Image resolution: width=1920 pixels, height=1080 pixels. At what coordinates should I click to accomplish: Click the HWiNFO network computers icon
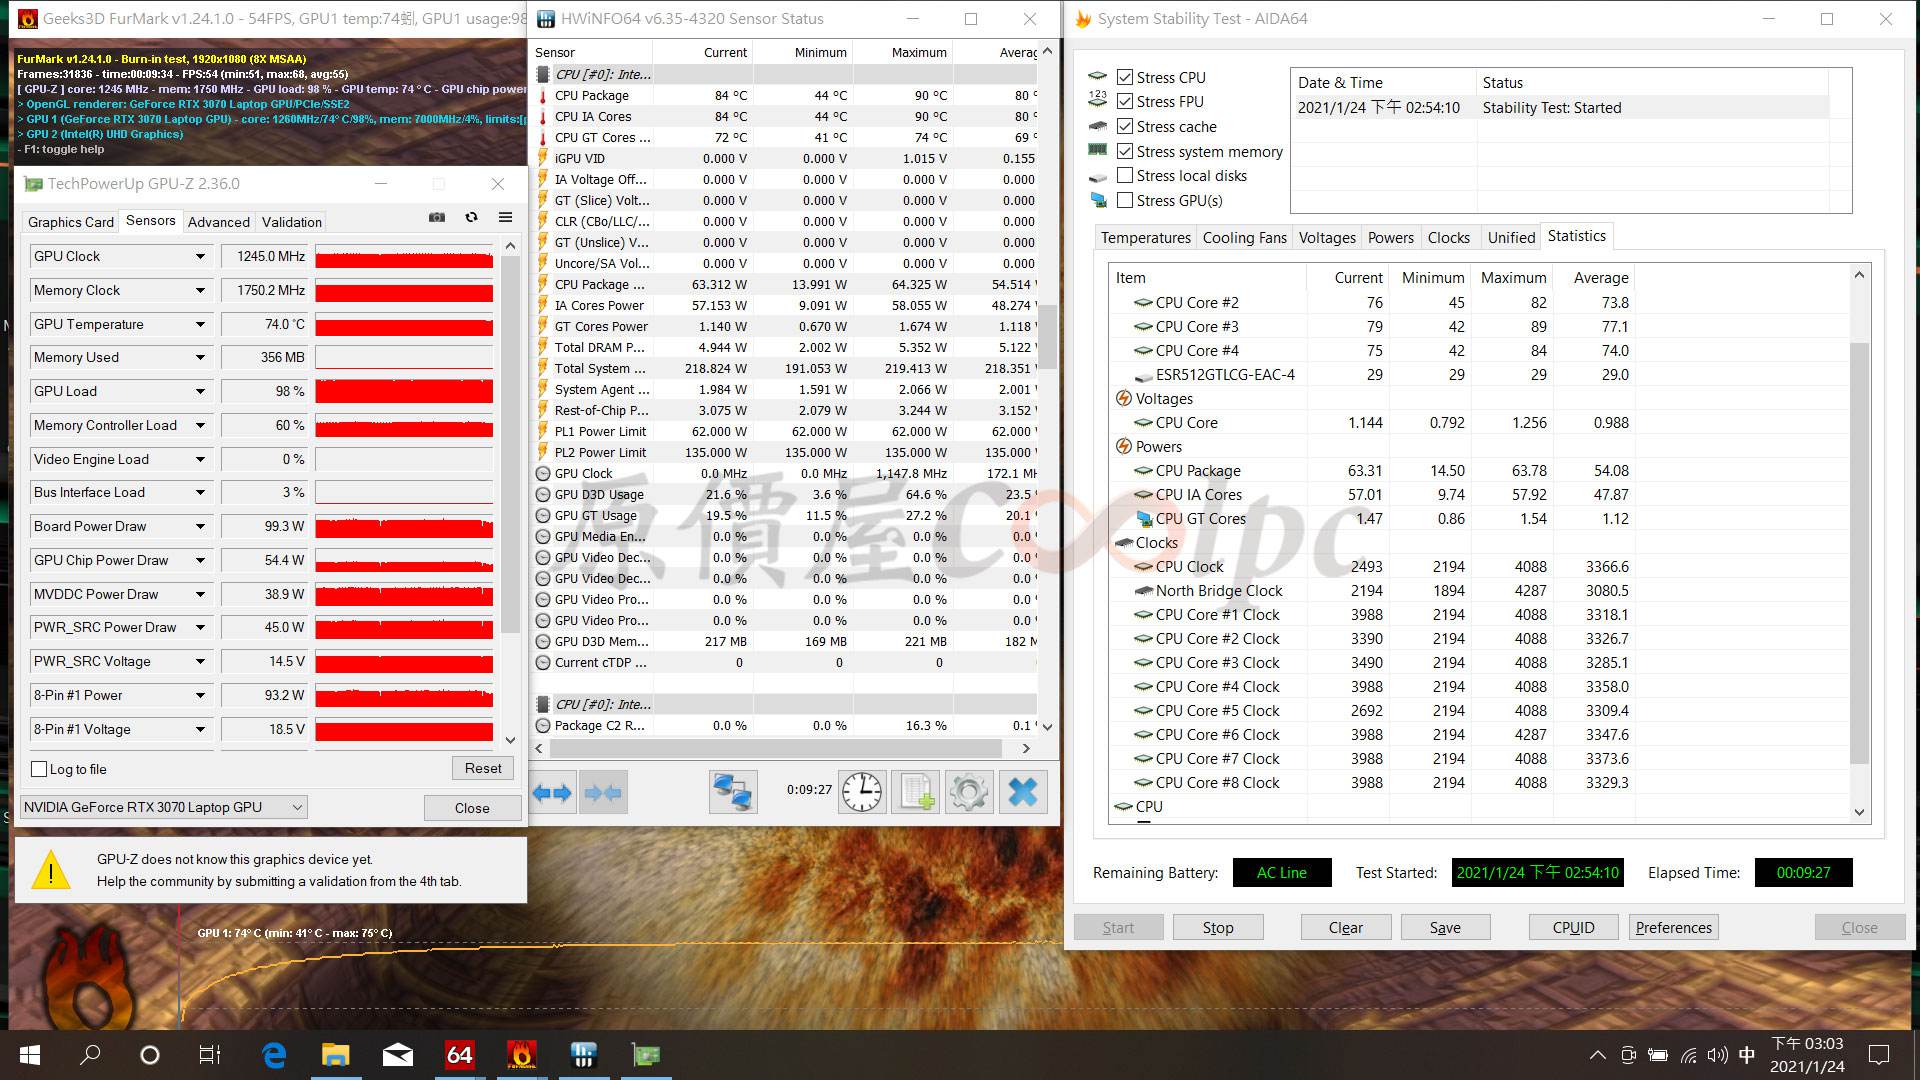732,792
